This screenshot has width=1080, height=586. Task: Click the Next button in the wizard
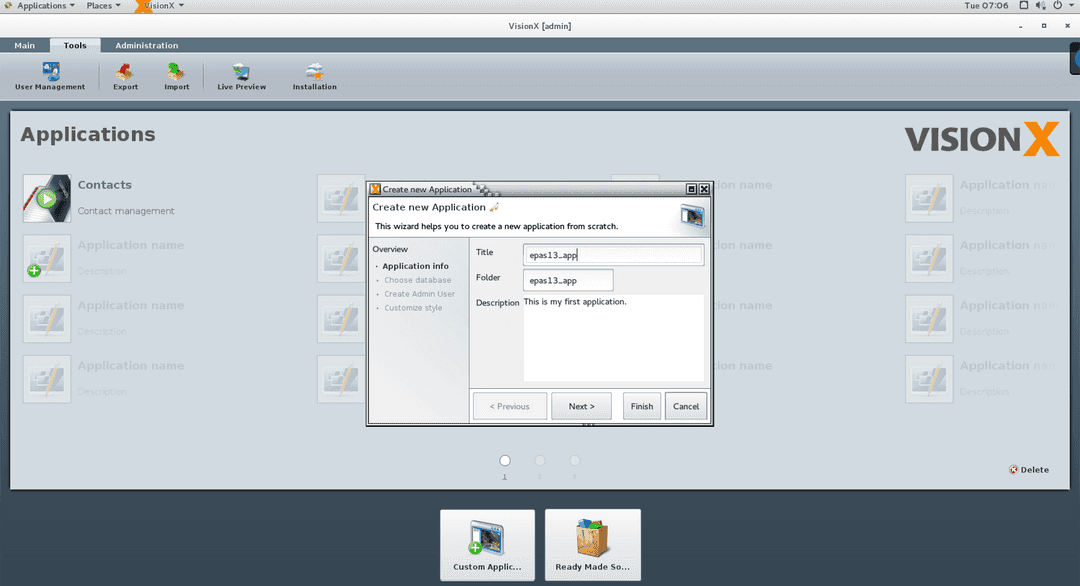pos(581,406)
